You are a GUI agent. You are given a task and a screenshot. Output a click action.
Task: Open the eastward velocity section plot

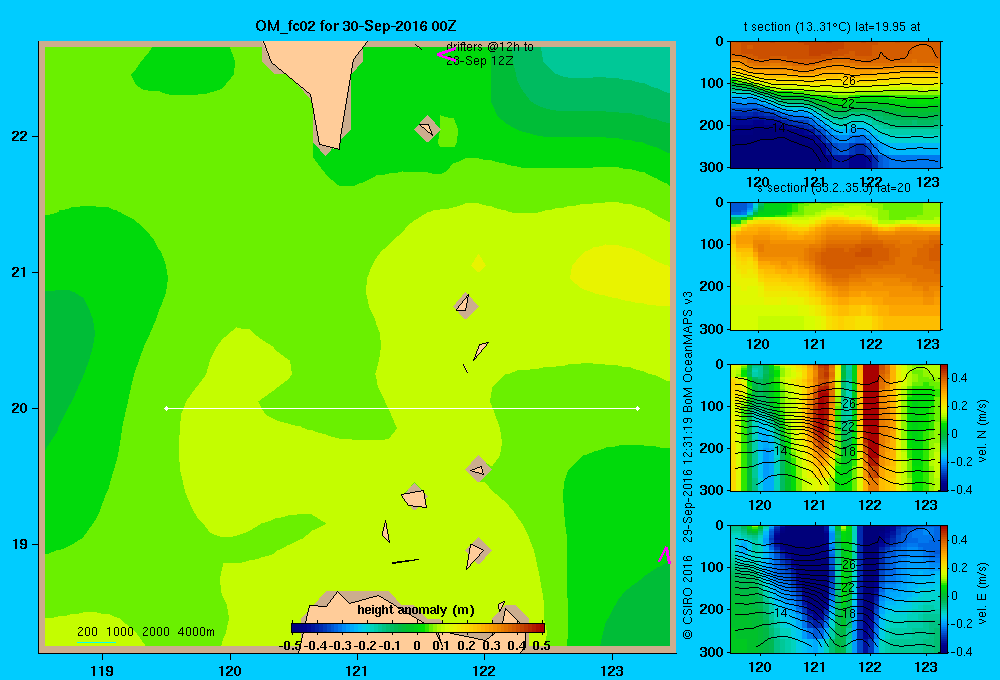point(835,589)
